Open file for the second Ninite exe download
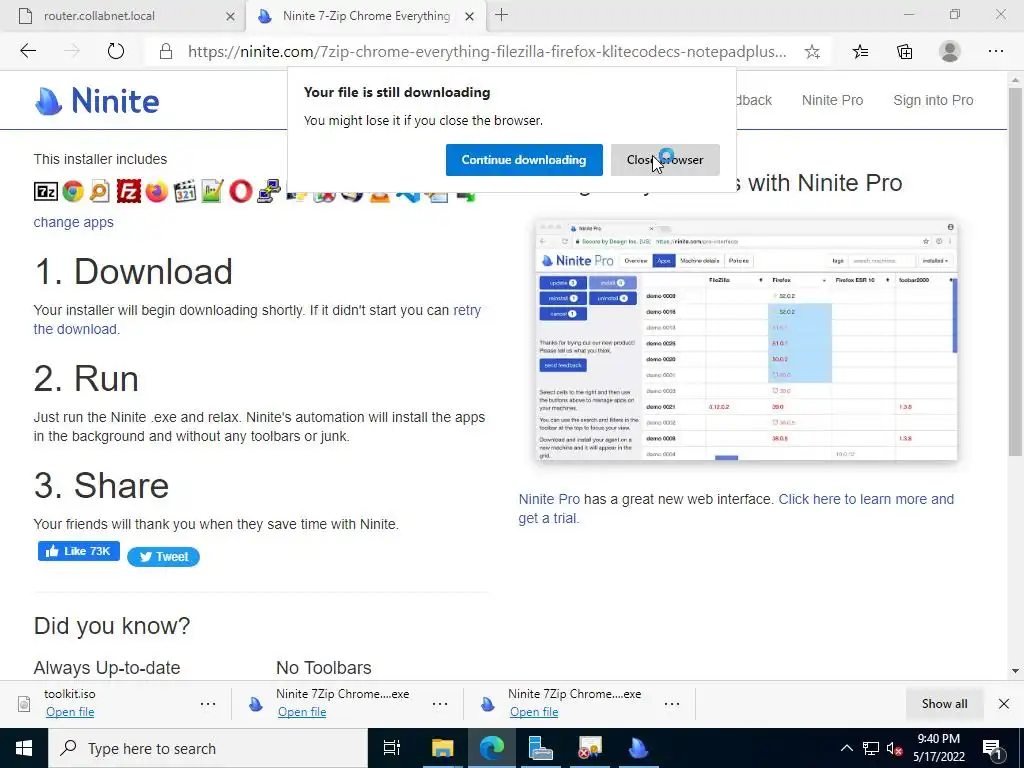 (534, 712)
